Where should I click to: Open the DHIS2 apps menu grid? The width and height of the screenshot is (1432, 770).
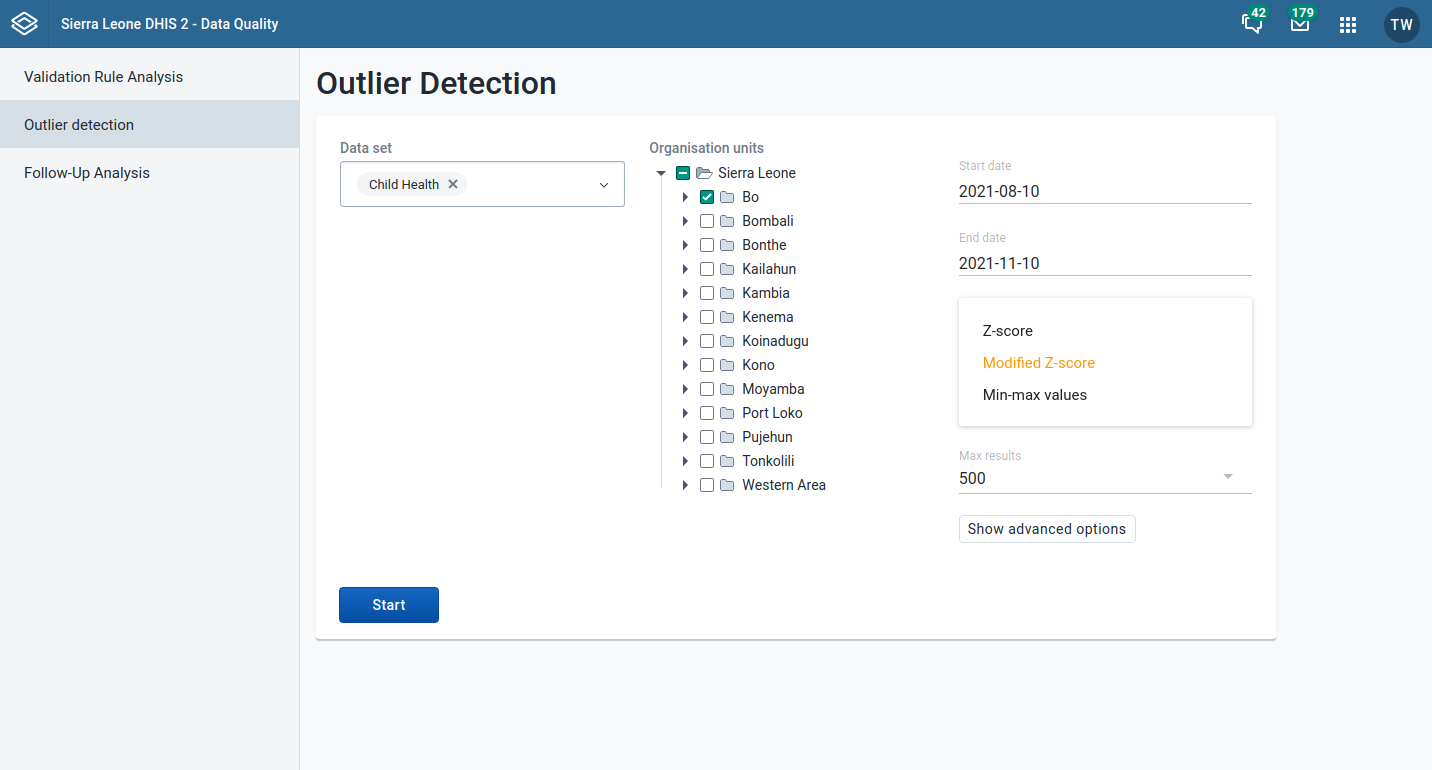tap(1347, 24)
